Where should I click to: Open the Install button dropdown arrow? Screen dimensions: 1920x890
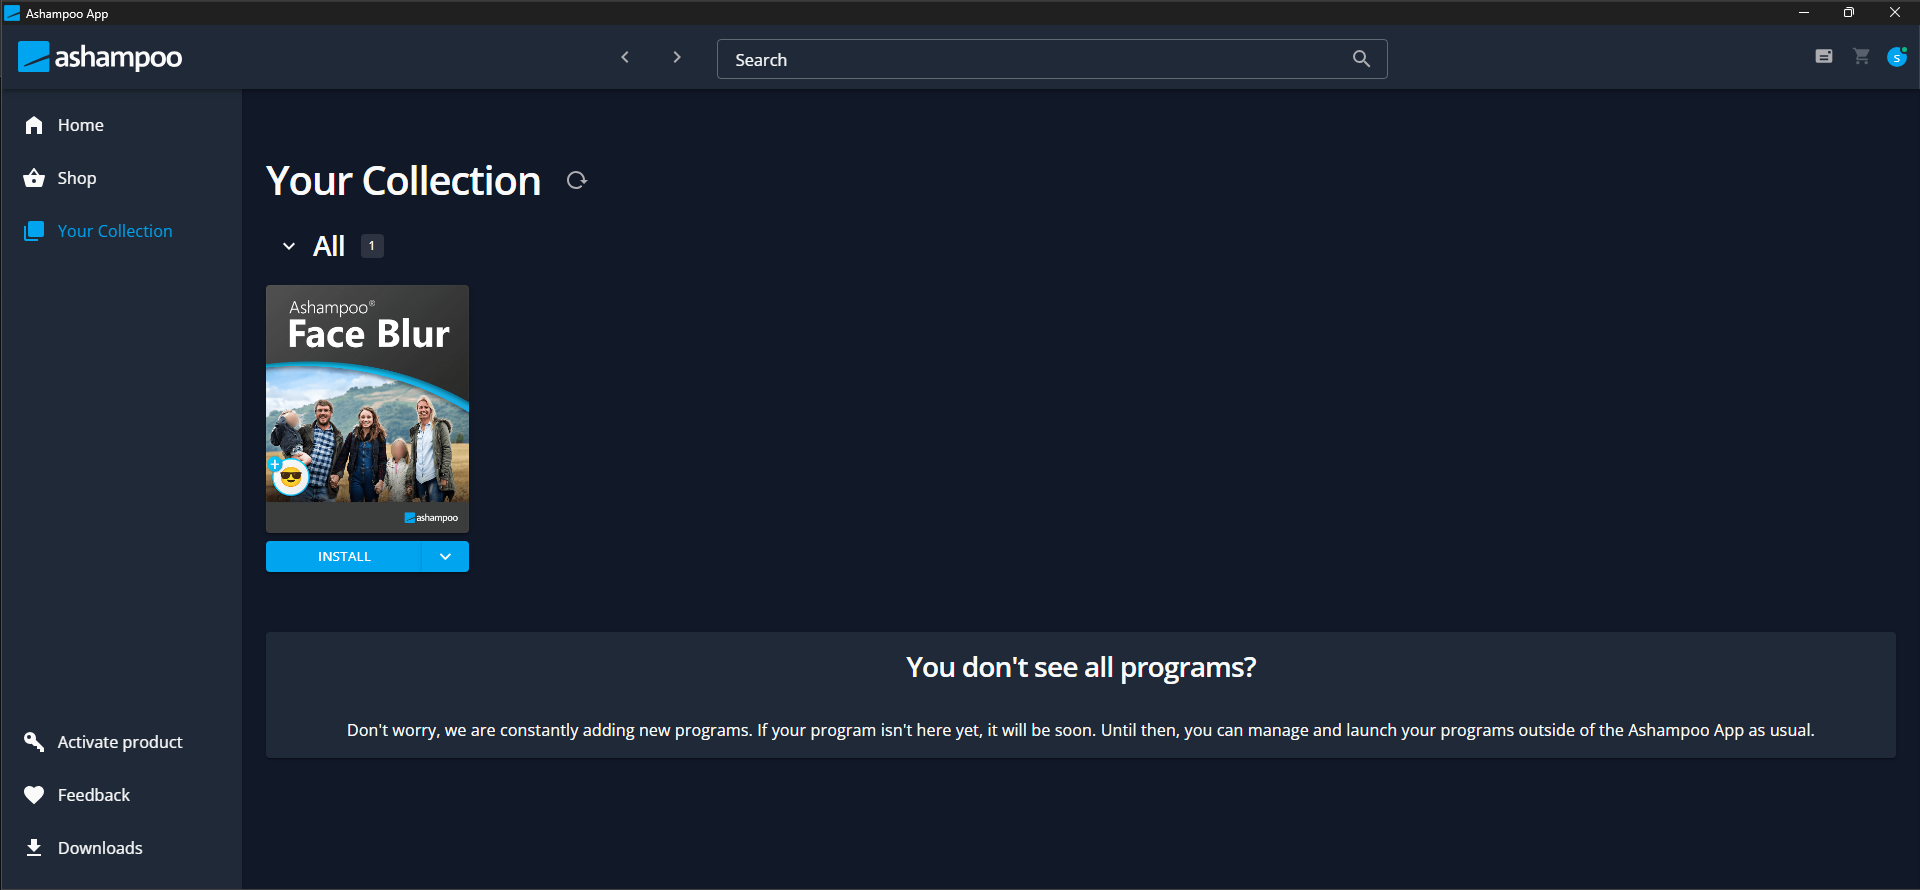click(445, 557)
